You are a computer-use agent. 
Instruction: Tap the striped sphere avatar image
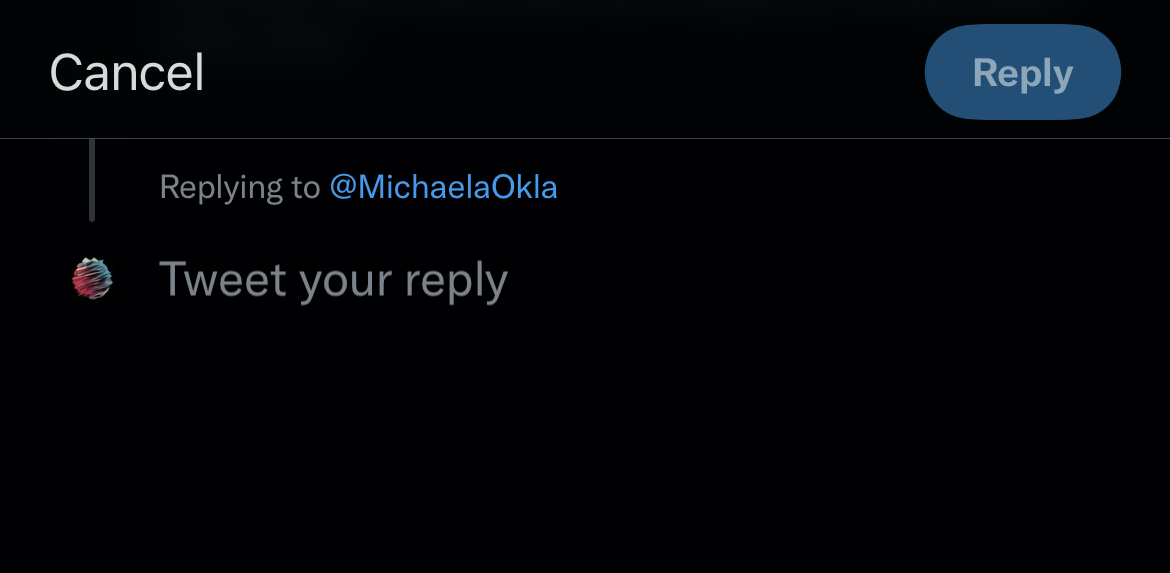92,279
